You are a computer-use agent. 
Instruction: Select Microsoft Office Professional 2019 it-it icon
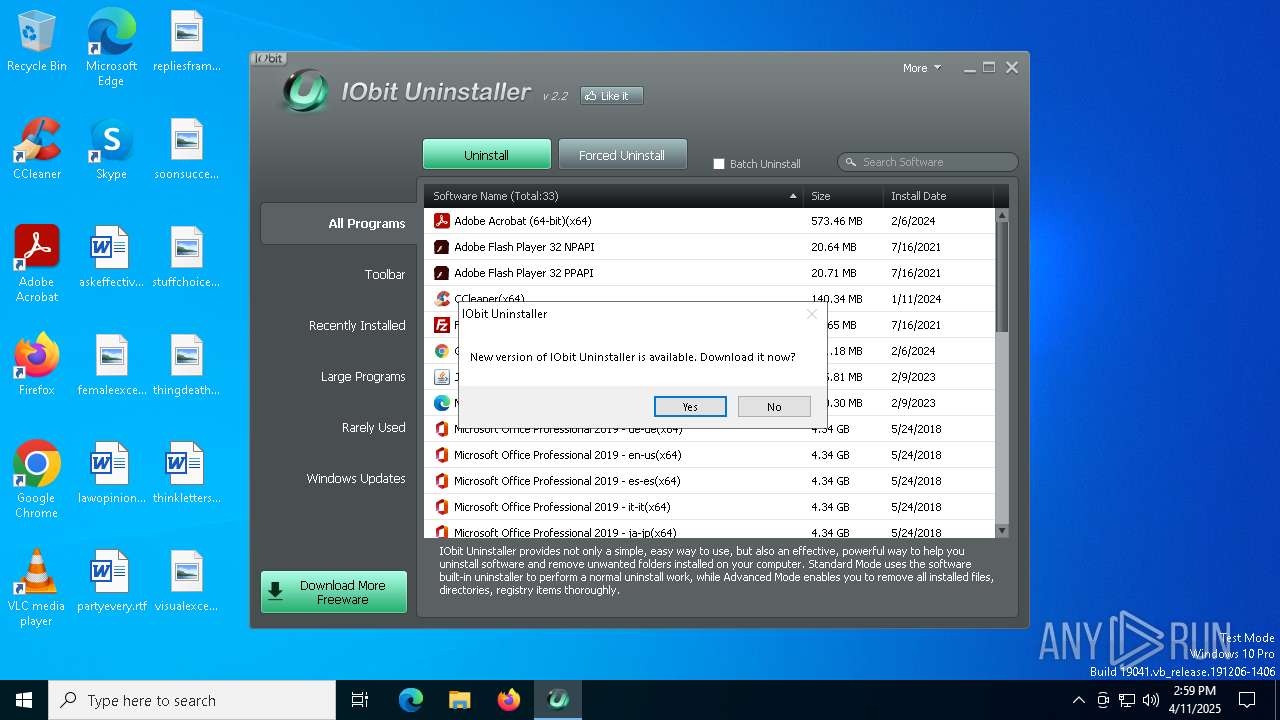442,507
